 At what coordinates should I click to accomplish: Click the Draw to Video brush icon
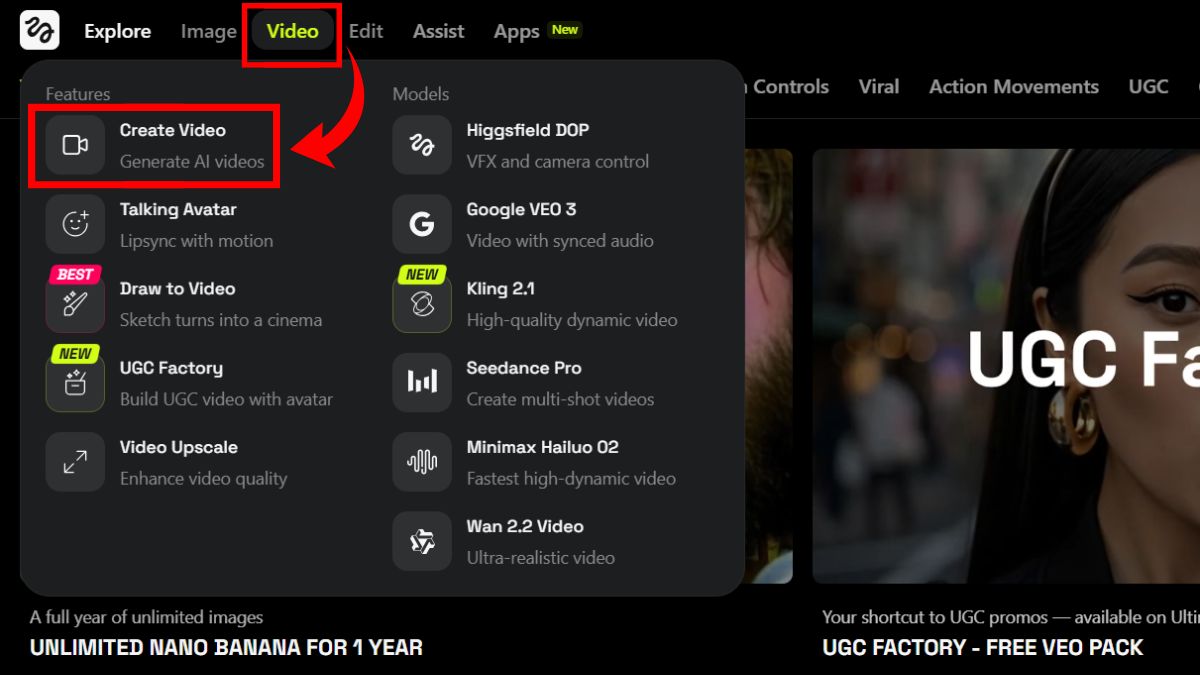(75, 303)
